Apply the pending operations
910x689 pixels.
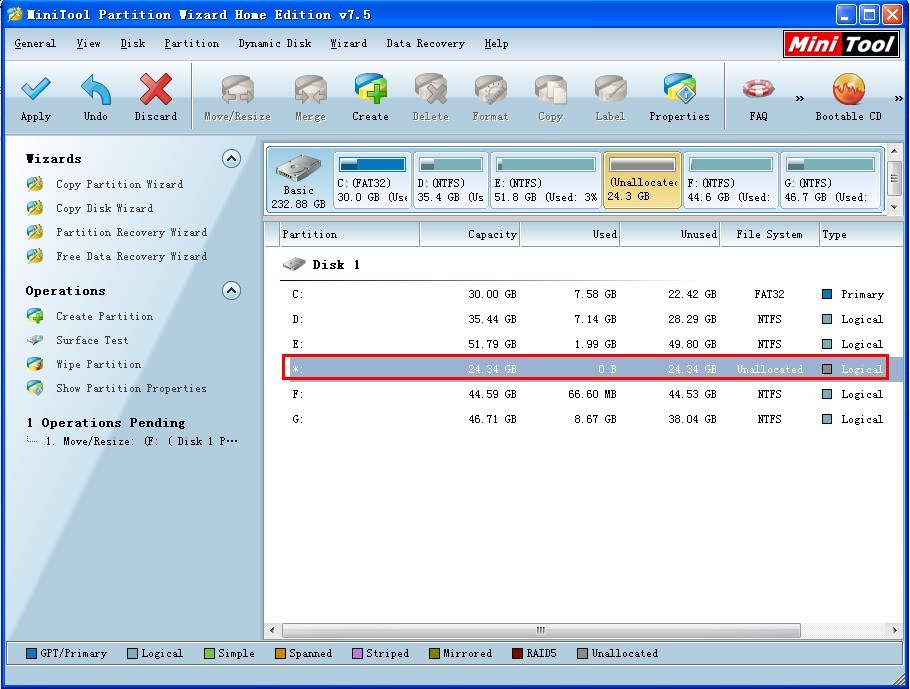[x=36, y=98]
